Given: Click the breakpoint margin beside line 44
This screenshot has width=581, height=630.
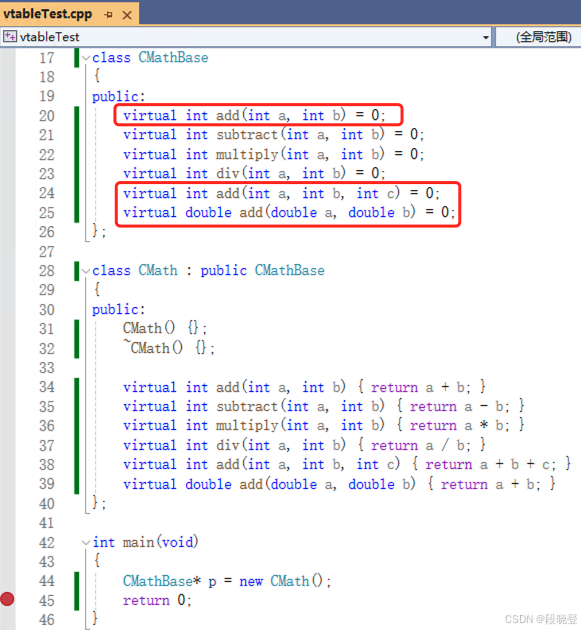Looking at the screenshot, I should click(7, 581).
